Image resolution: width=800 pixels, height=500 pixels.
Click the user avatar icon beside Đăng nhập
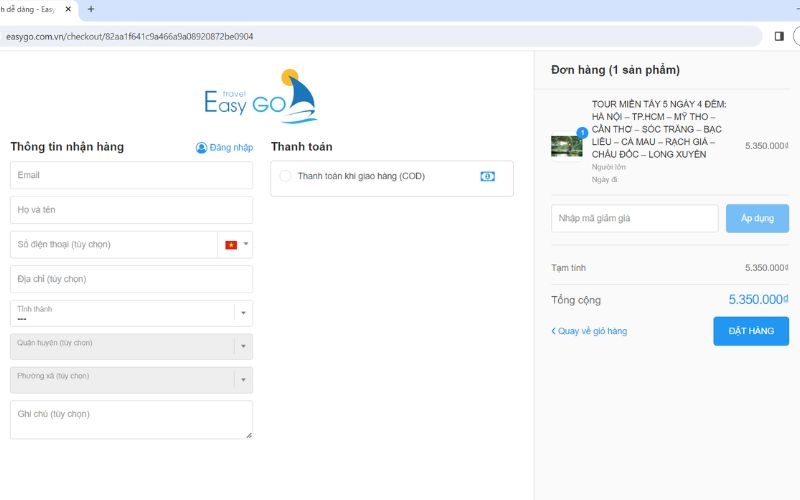pyautogui.click(x=201, y=148)
